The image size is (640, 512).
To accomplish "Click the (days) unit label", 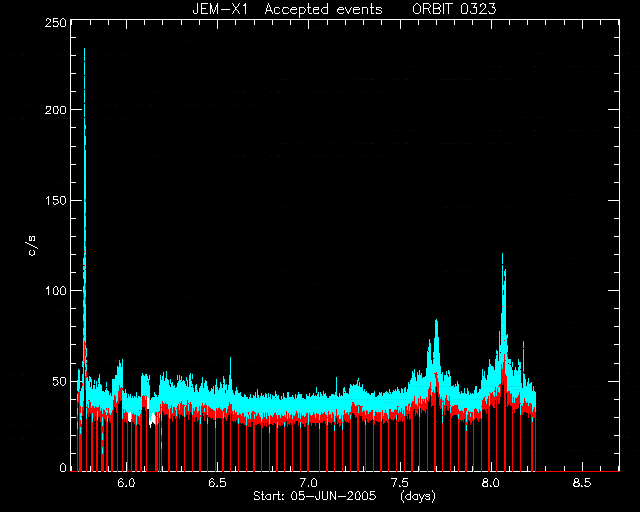I will [x=418, y=496].
